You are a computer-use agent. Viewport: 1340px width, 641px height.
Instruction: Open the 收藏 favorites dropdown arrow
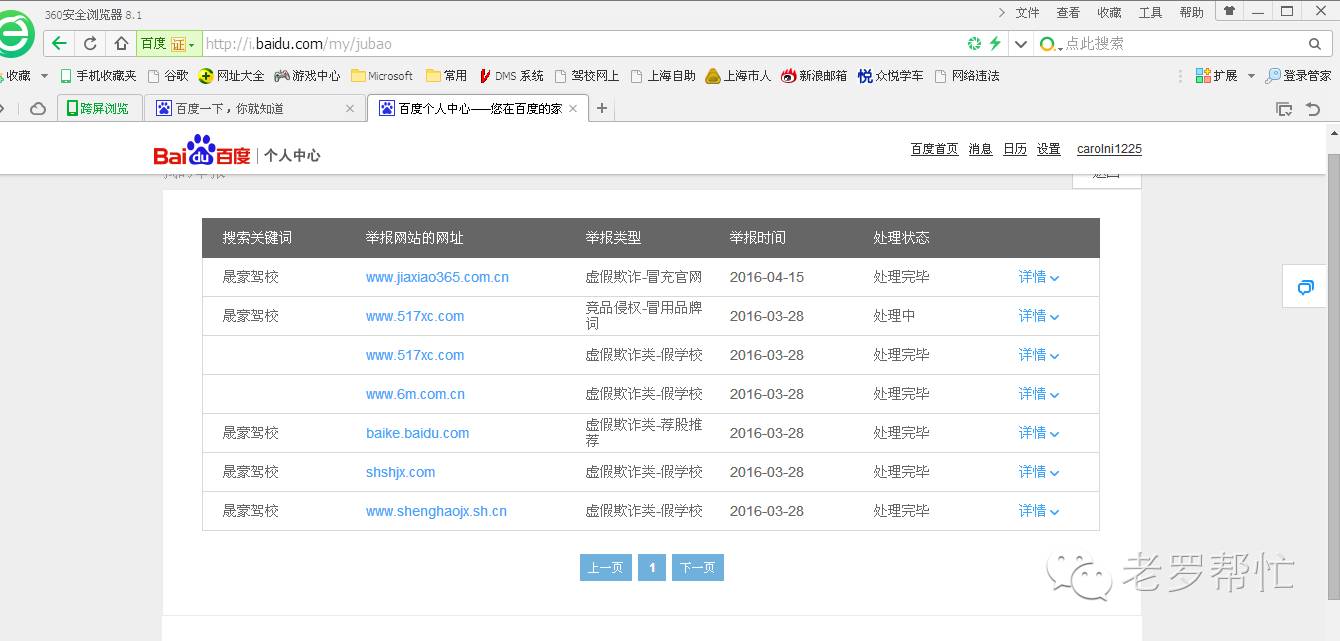44,76
